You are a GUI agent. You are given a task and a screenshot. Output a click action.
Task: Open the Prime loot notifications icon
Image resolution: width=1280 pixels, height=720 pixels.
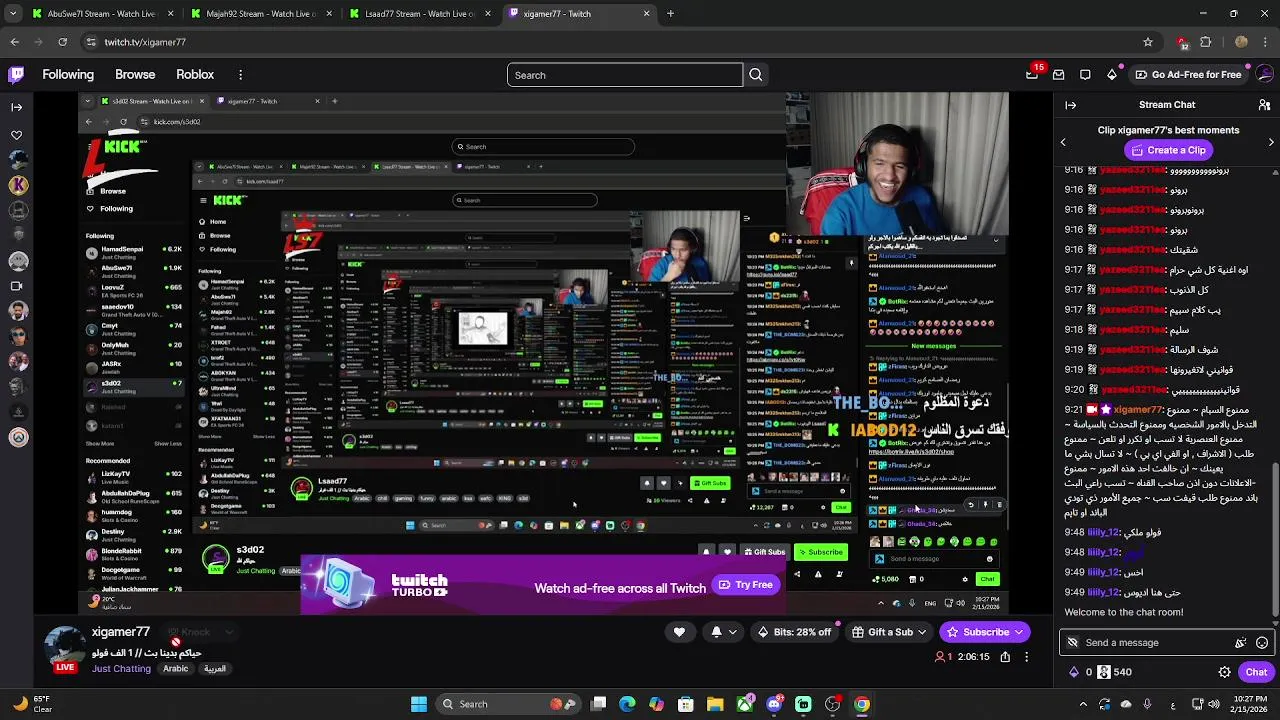click(1032, 74)
